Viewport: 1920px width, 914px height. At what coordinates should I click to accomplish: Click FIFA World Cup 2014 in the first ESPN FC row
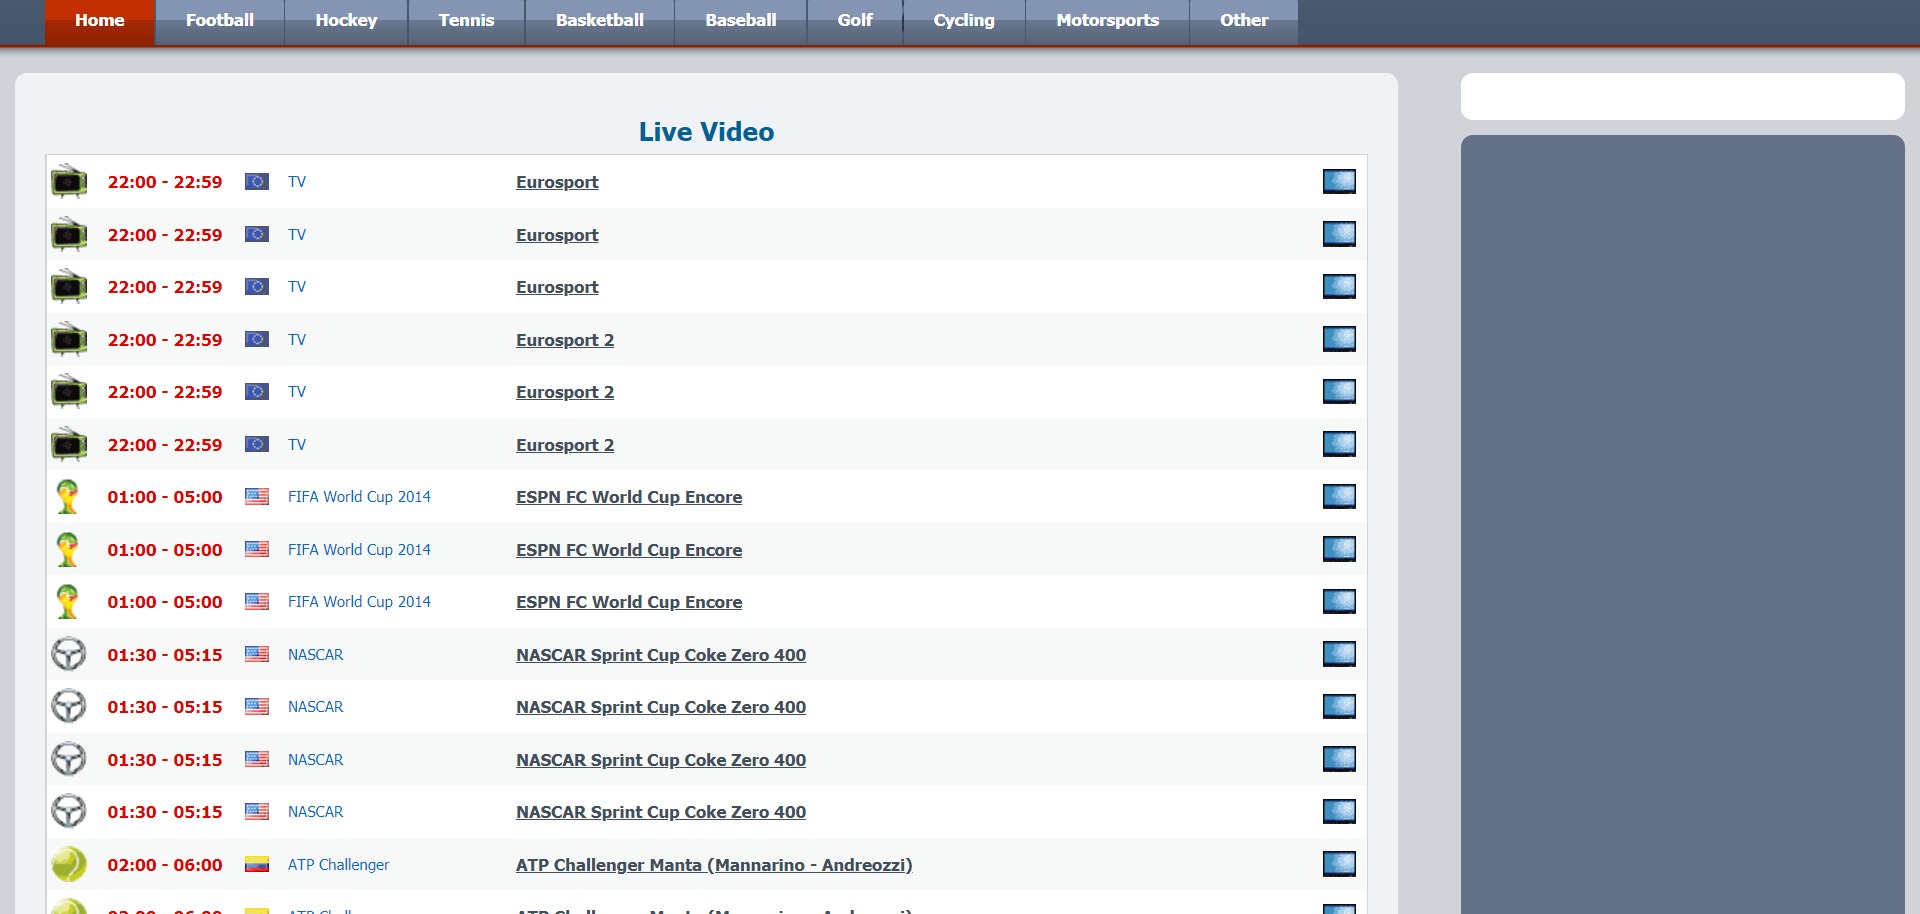(x=359, y=497)
